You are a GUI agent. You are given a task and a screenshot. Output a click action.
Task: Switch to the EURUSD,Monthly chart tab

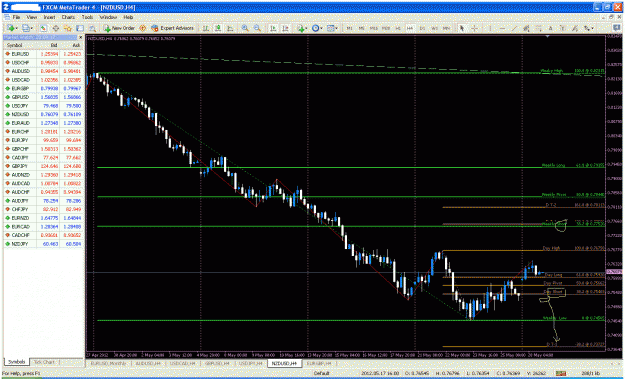(x=108, y=363)
